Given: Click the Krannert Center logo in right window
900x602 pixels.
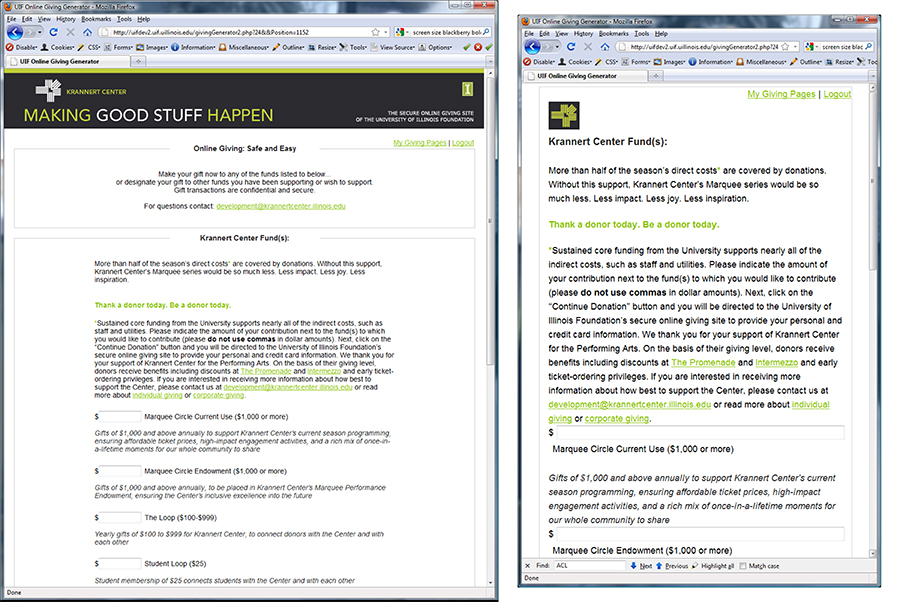Looking at the screenshot, I should point(565,115).
